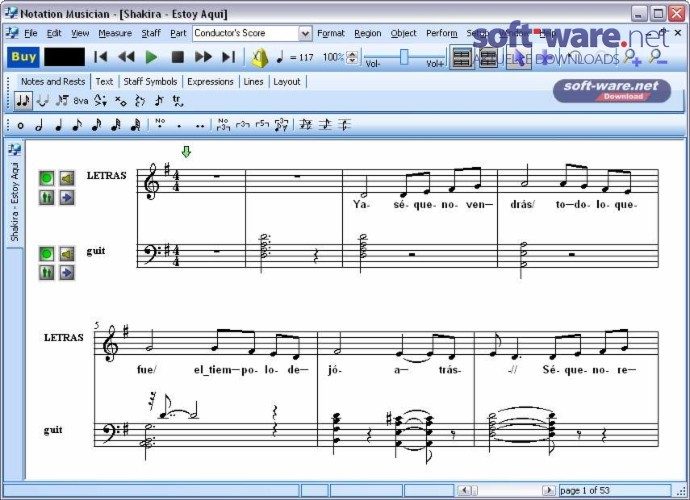This screenshot has height=500, width=690.
Task: Open the Object menu
Action: [x=403, y=33]
